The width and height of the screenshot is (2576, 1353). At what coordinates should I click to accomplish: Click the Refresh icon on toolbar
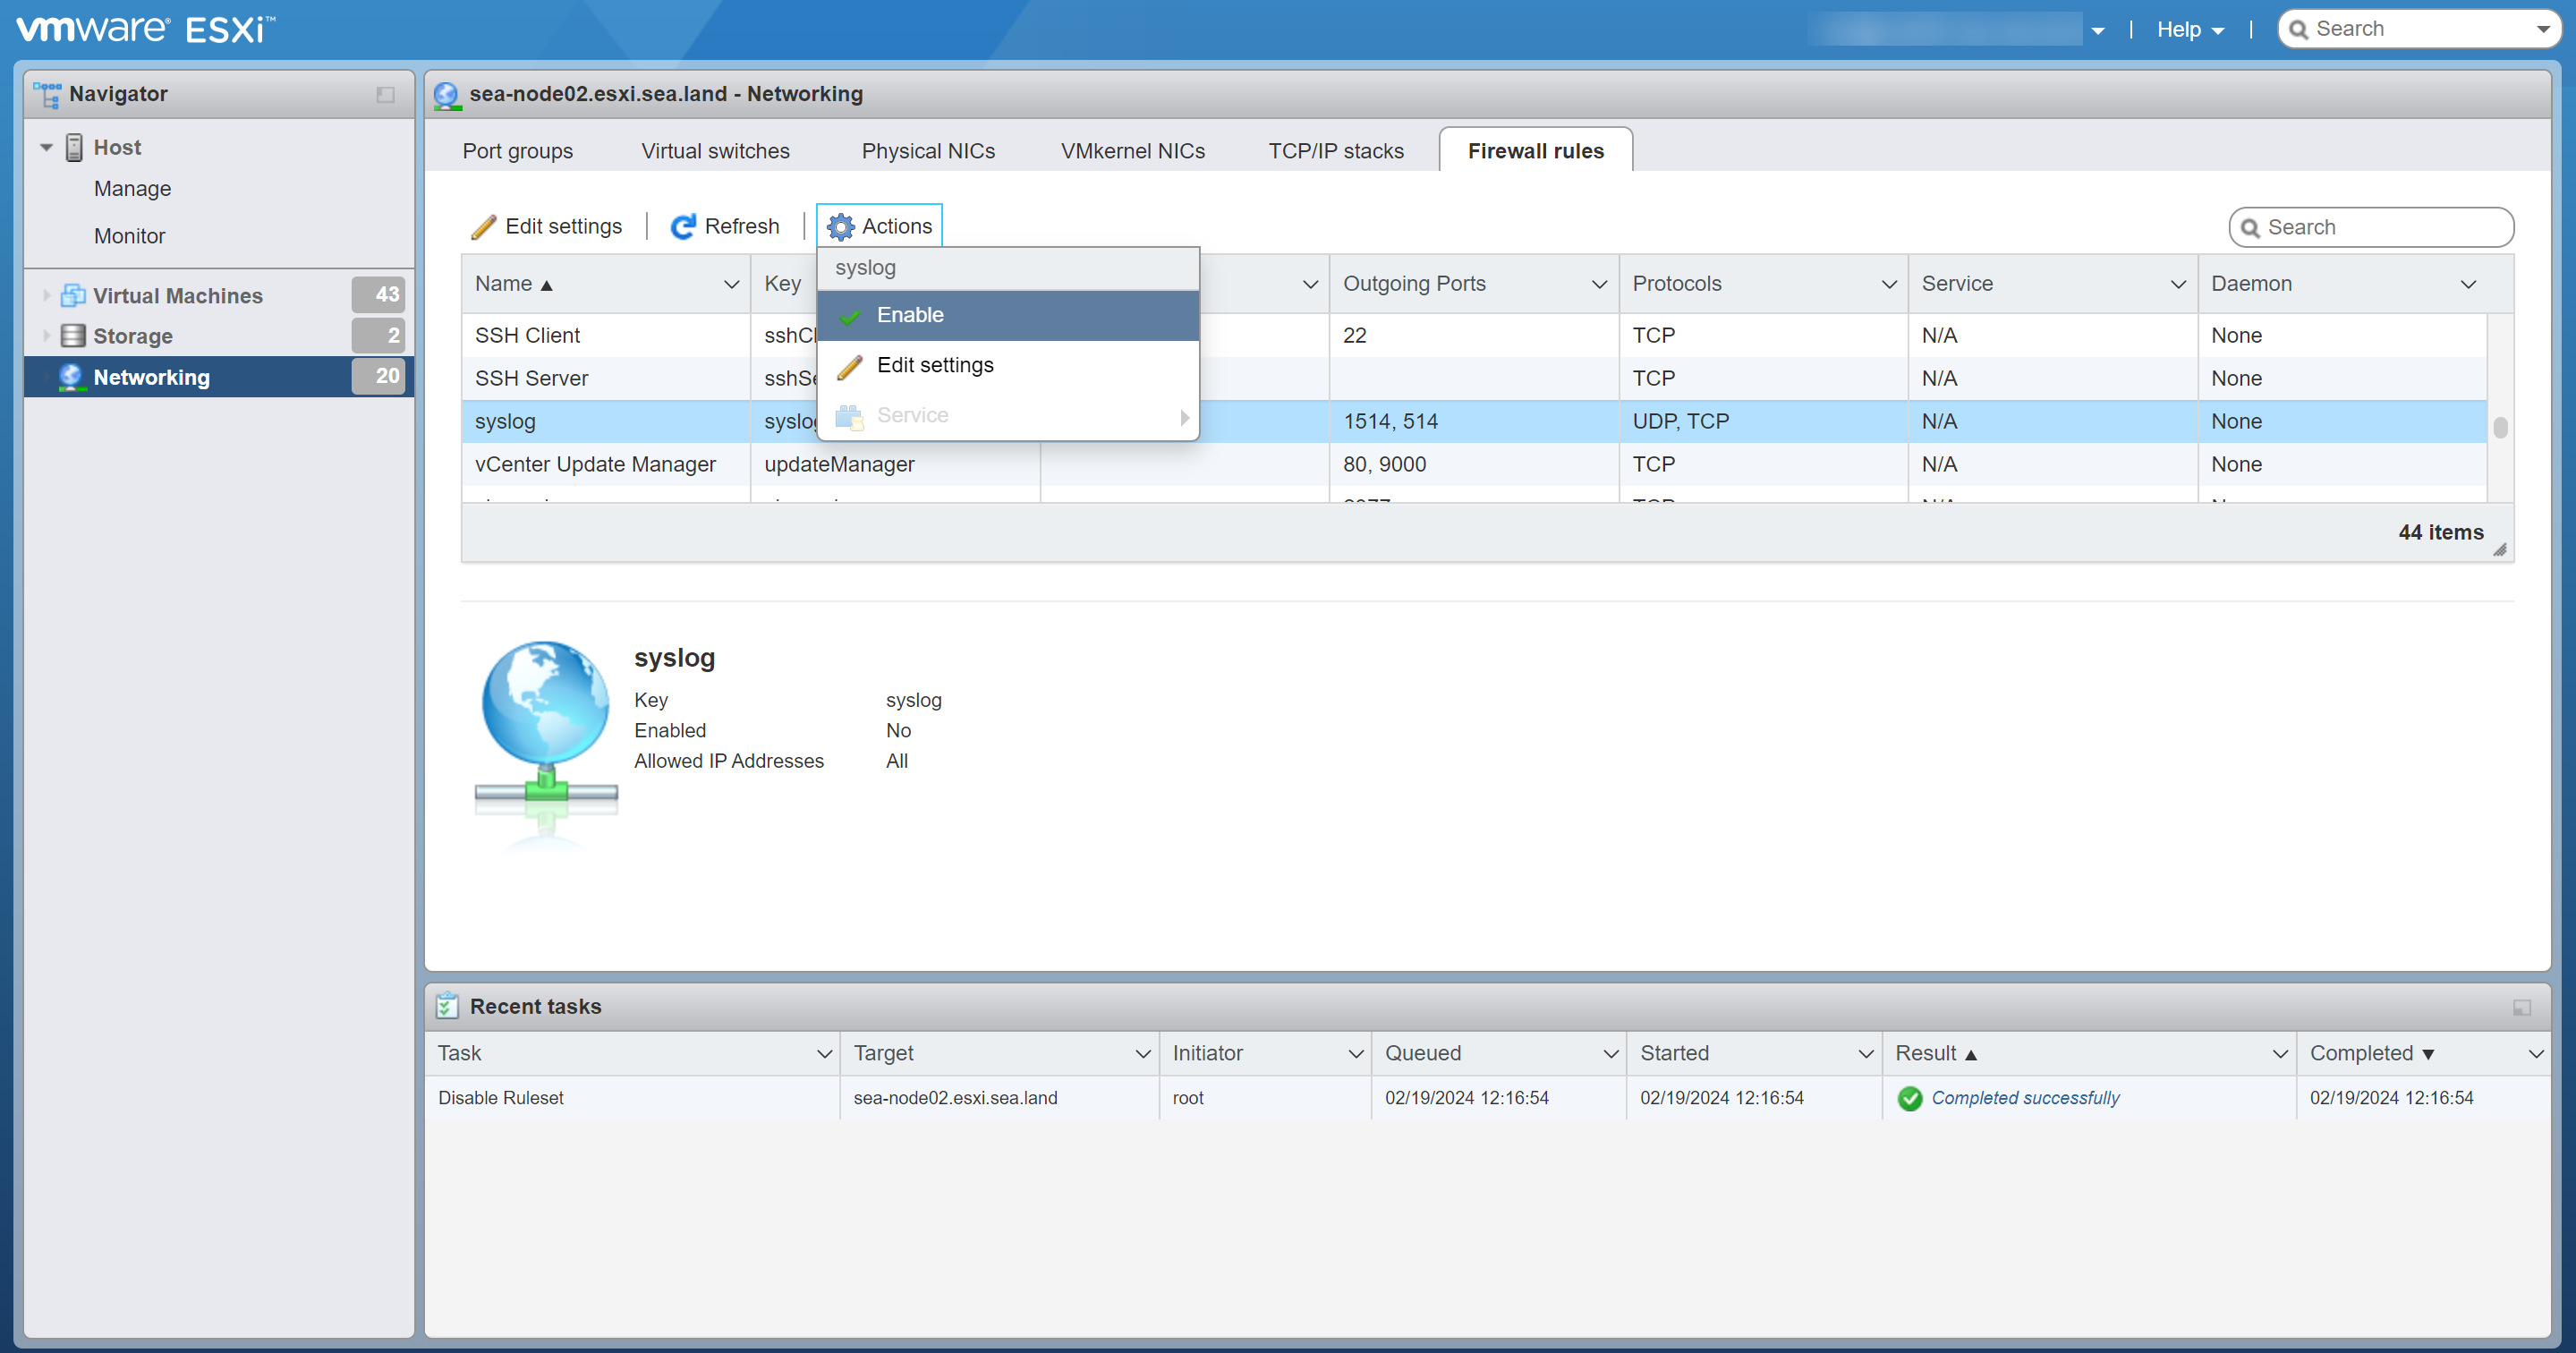(x=683, y=226)
